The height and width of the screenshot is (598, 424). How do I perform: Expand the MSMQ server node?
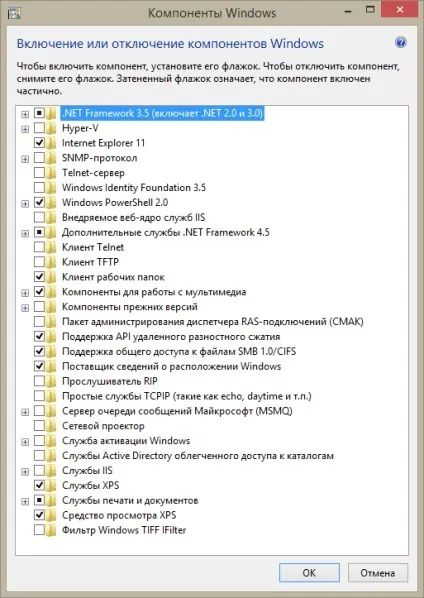pos(25,412)
